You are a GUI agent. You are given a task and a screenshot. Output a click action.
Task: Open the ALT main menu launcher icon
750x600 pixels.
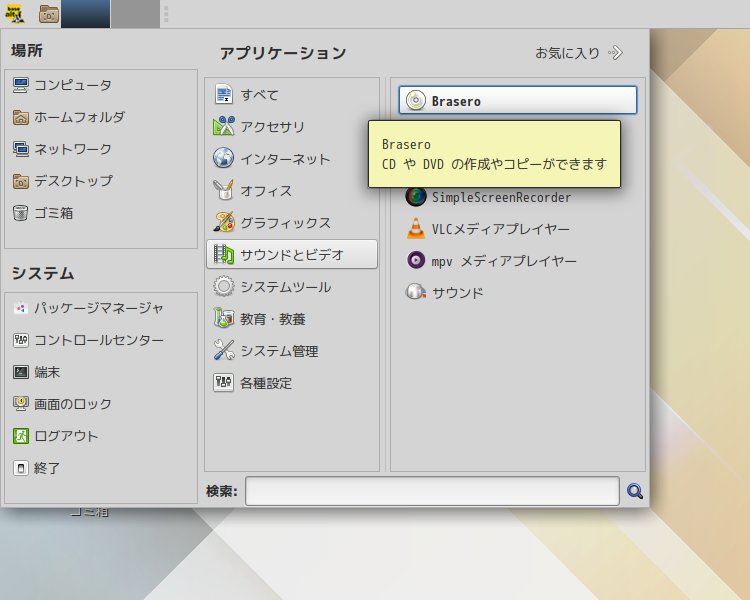[x=14, y=14]
